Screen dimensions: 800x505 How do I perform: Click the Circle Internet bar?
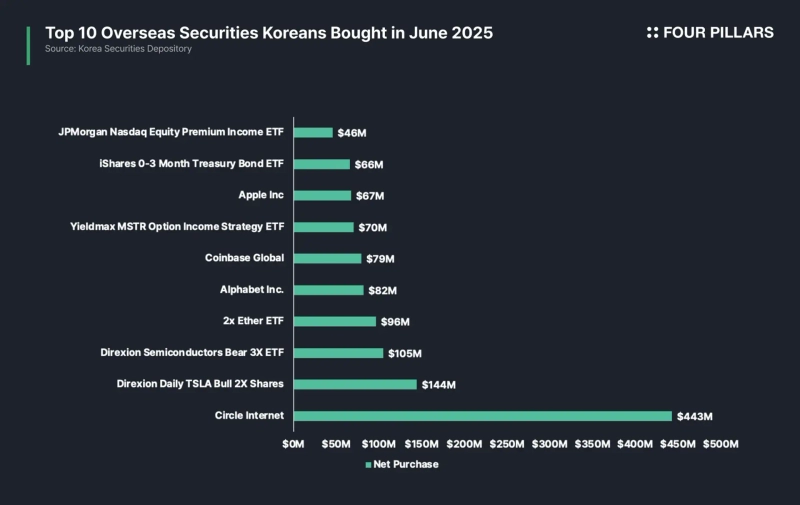click(x=482, y=416)
